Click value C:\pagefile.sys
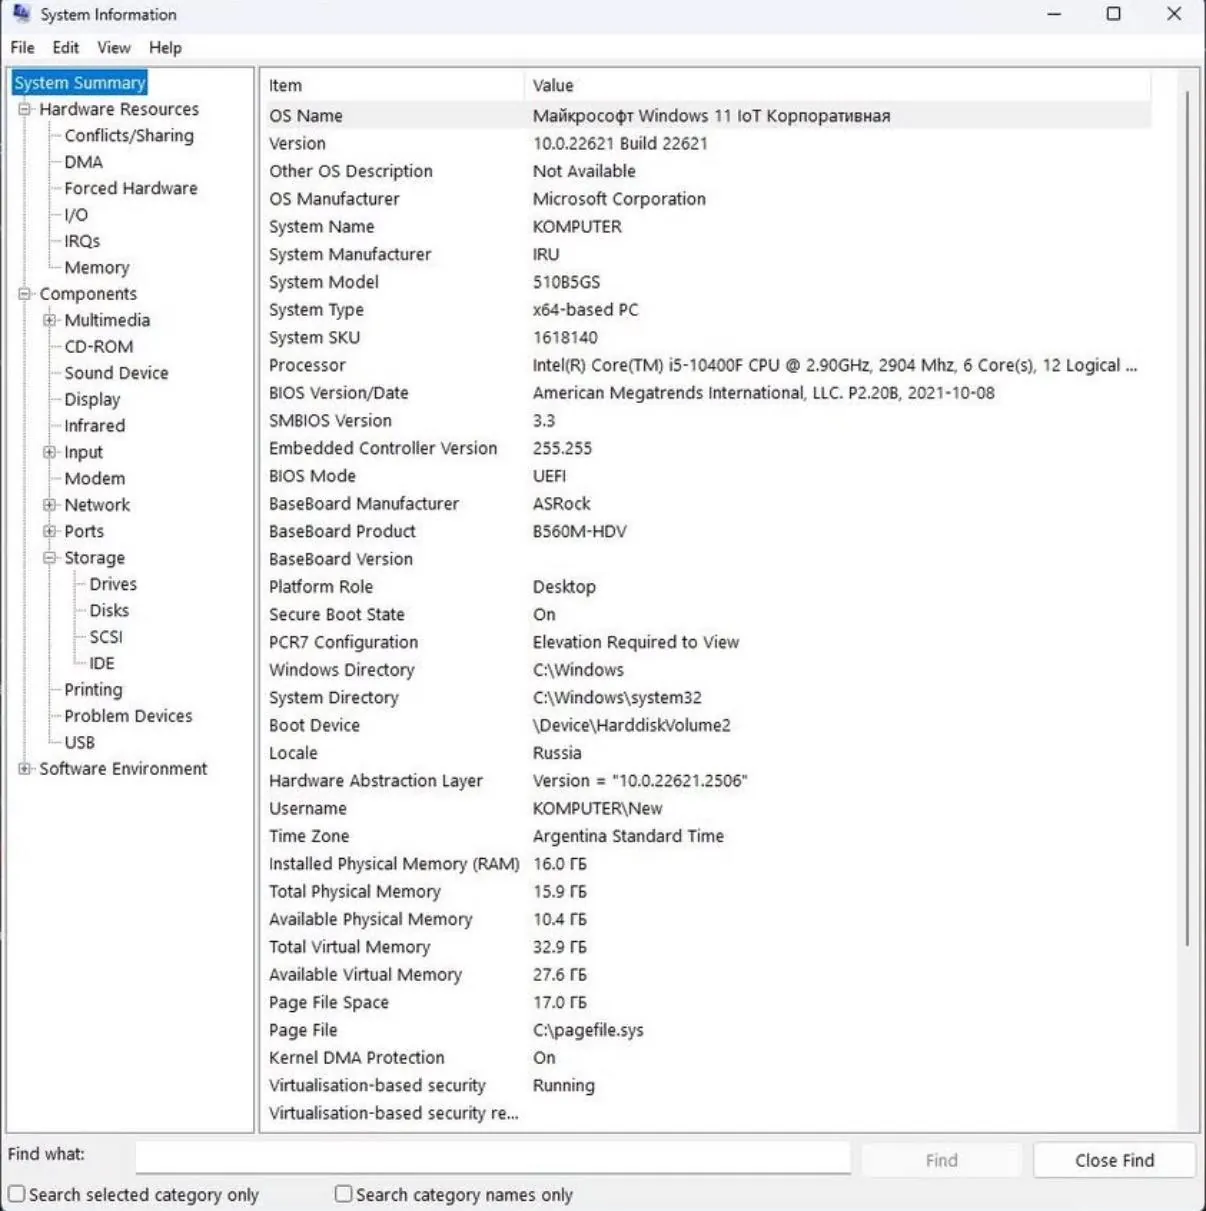Viewport: 1206px width, 1211px height. point(588,1030)
